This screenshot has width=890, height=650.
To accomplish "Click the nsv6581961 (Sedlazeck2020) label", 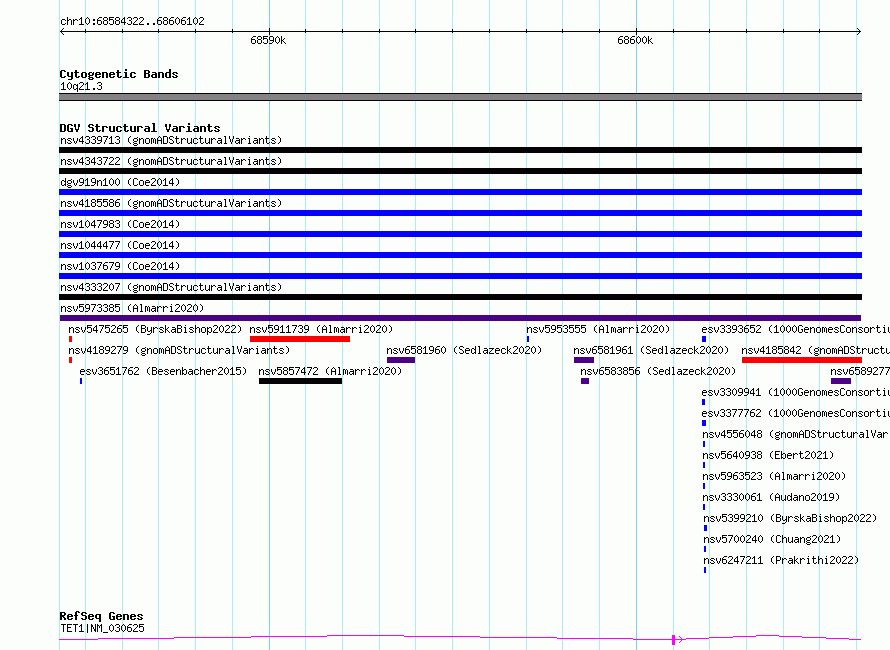I will click(651, 350).
